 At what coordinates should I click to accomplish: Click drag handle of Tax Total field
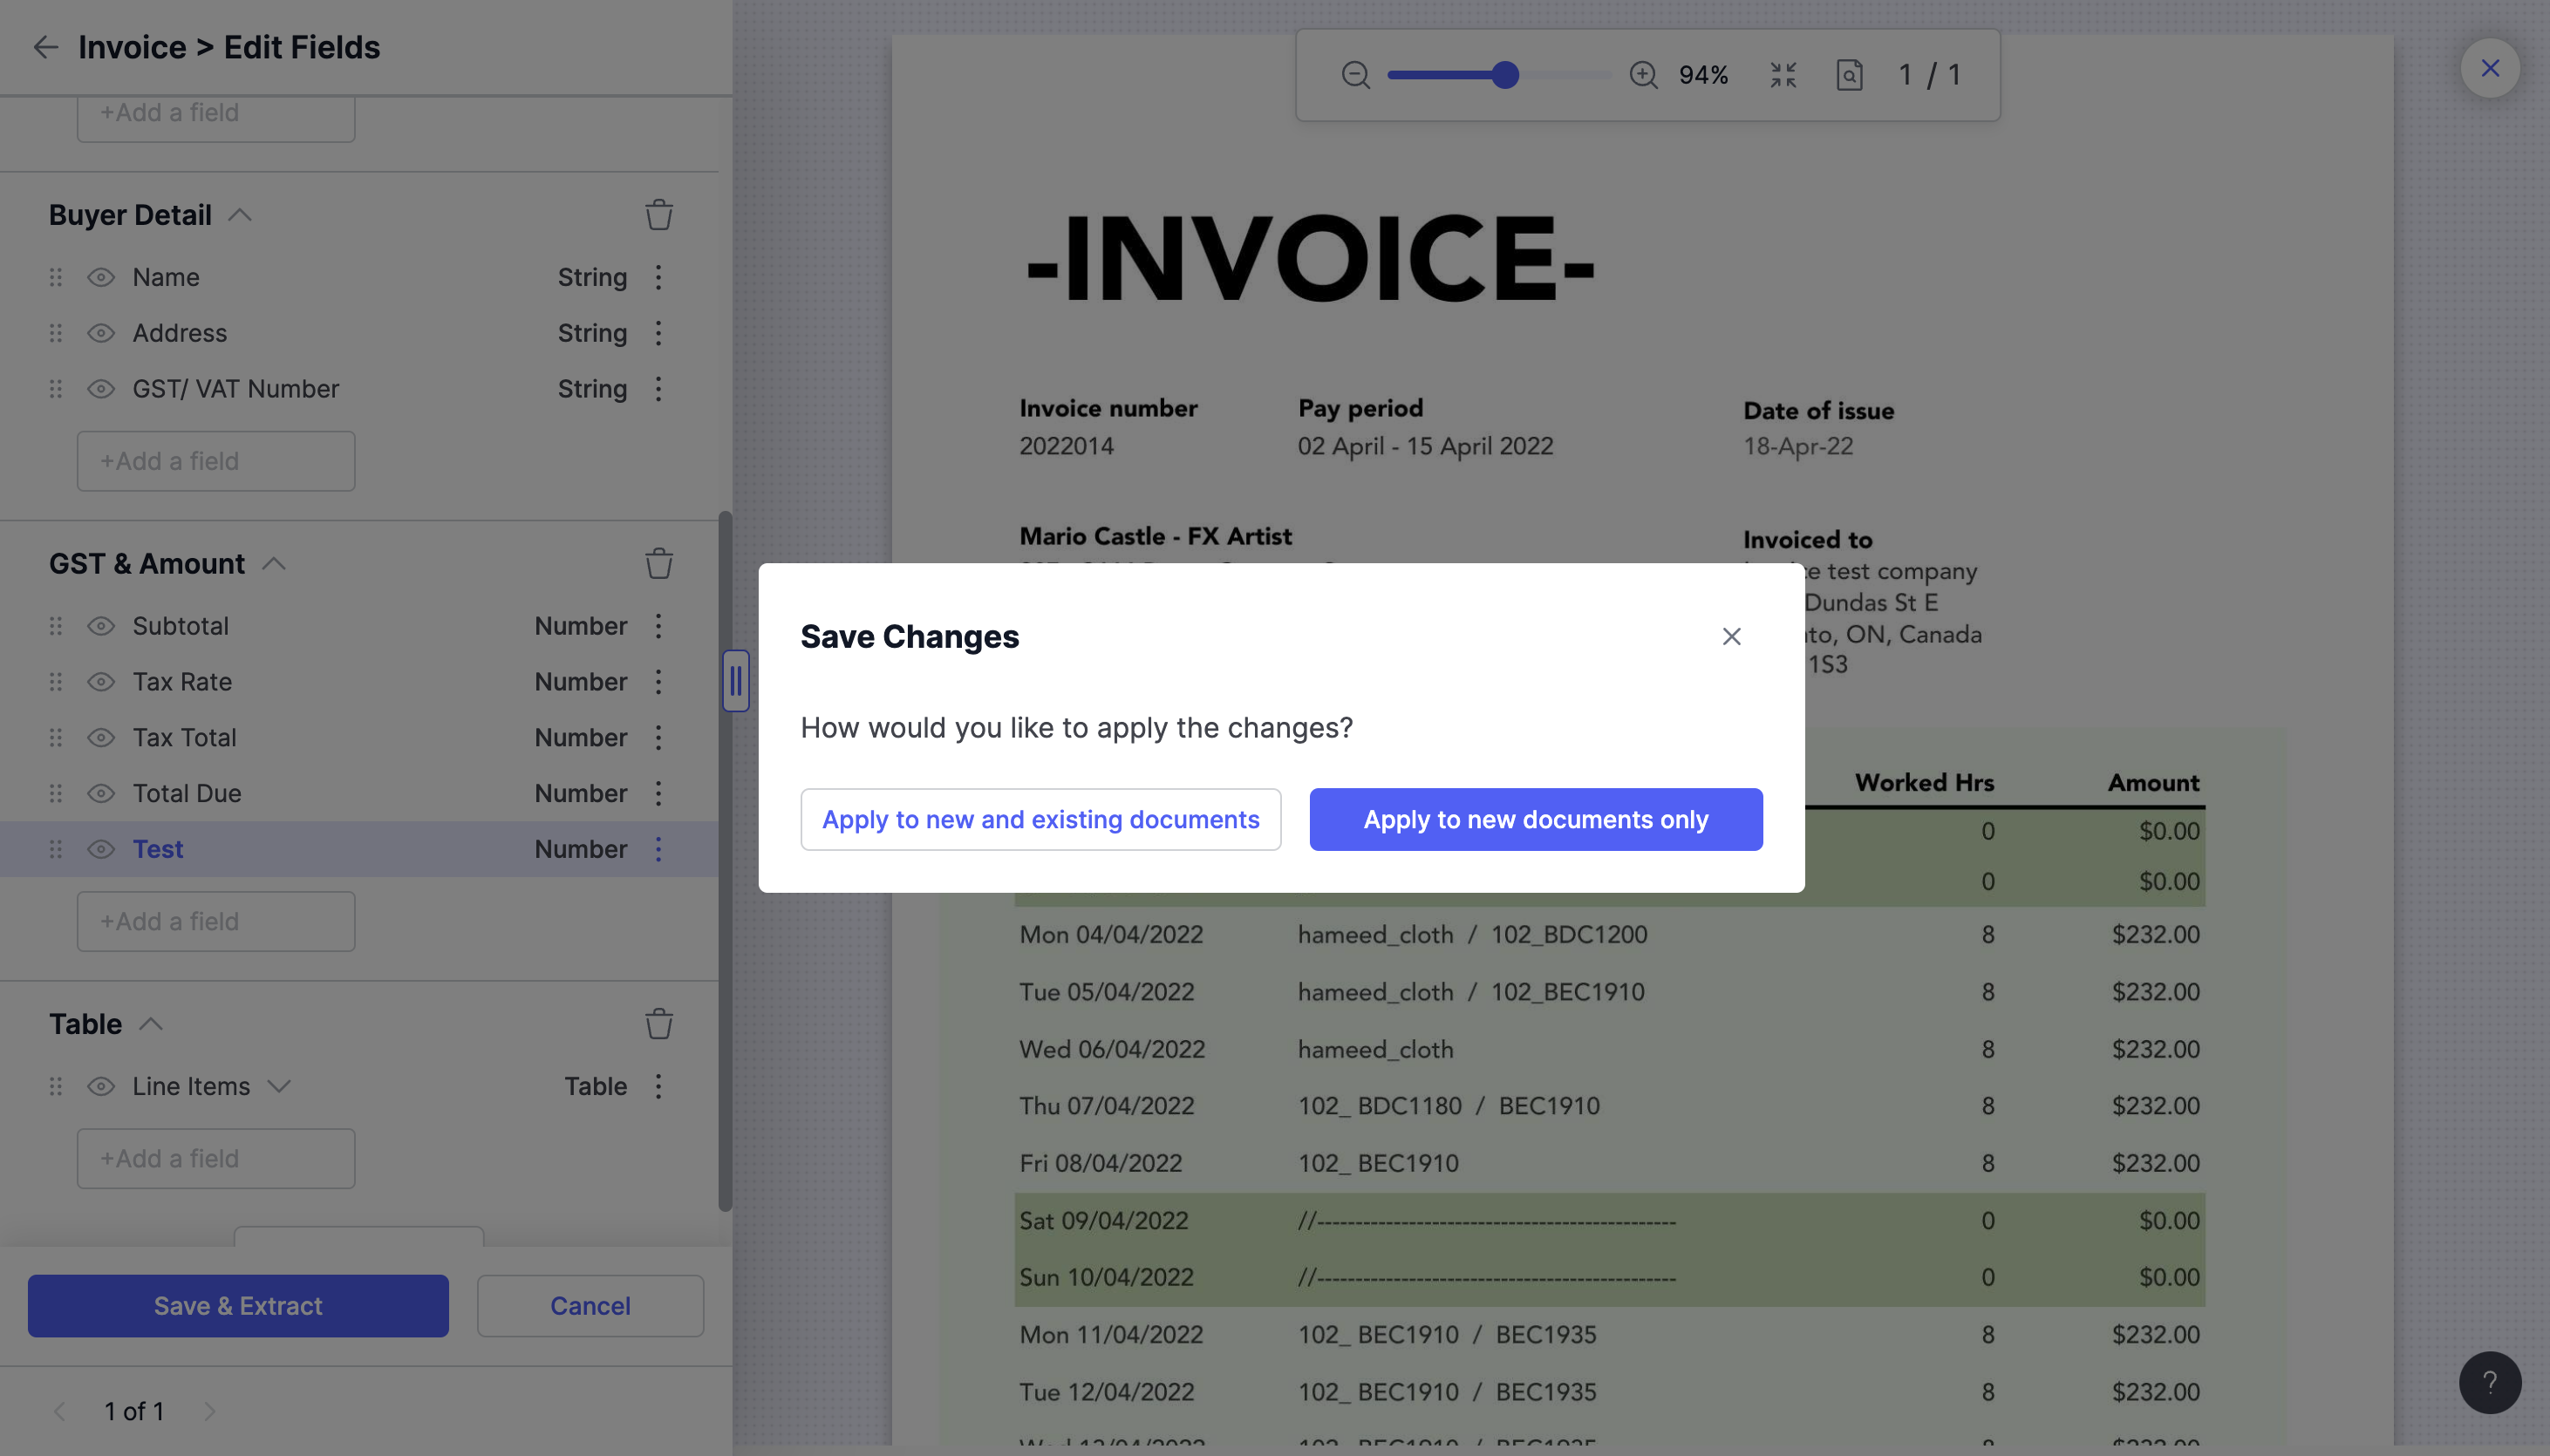(x=56, y=738)
